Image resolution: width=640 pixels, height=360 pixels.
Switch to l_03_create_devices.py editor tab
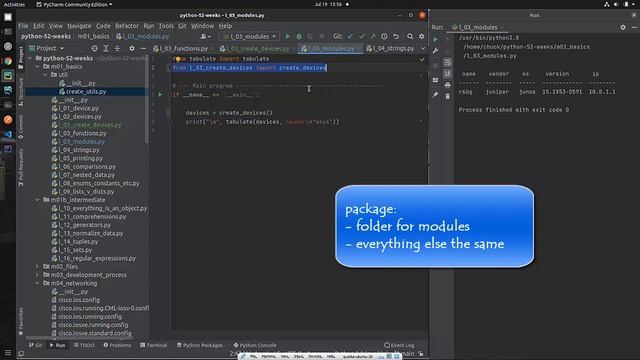tap(257, 48)
